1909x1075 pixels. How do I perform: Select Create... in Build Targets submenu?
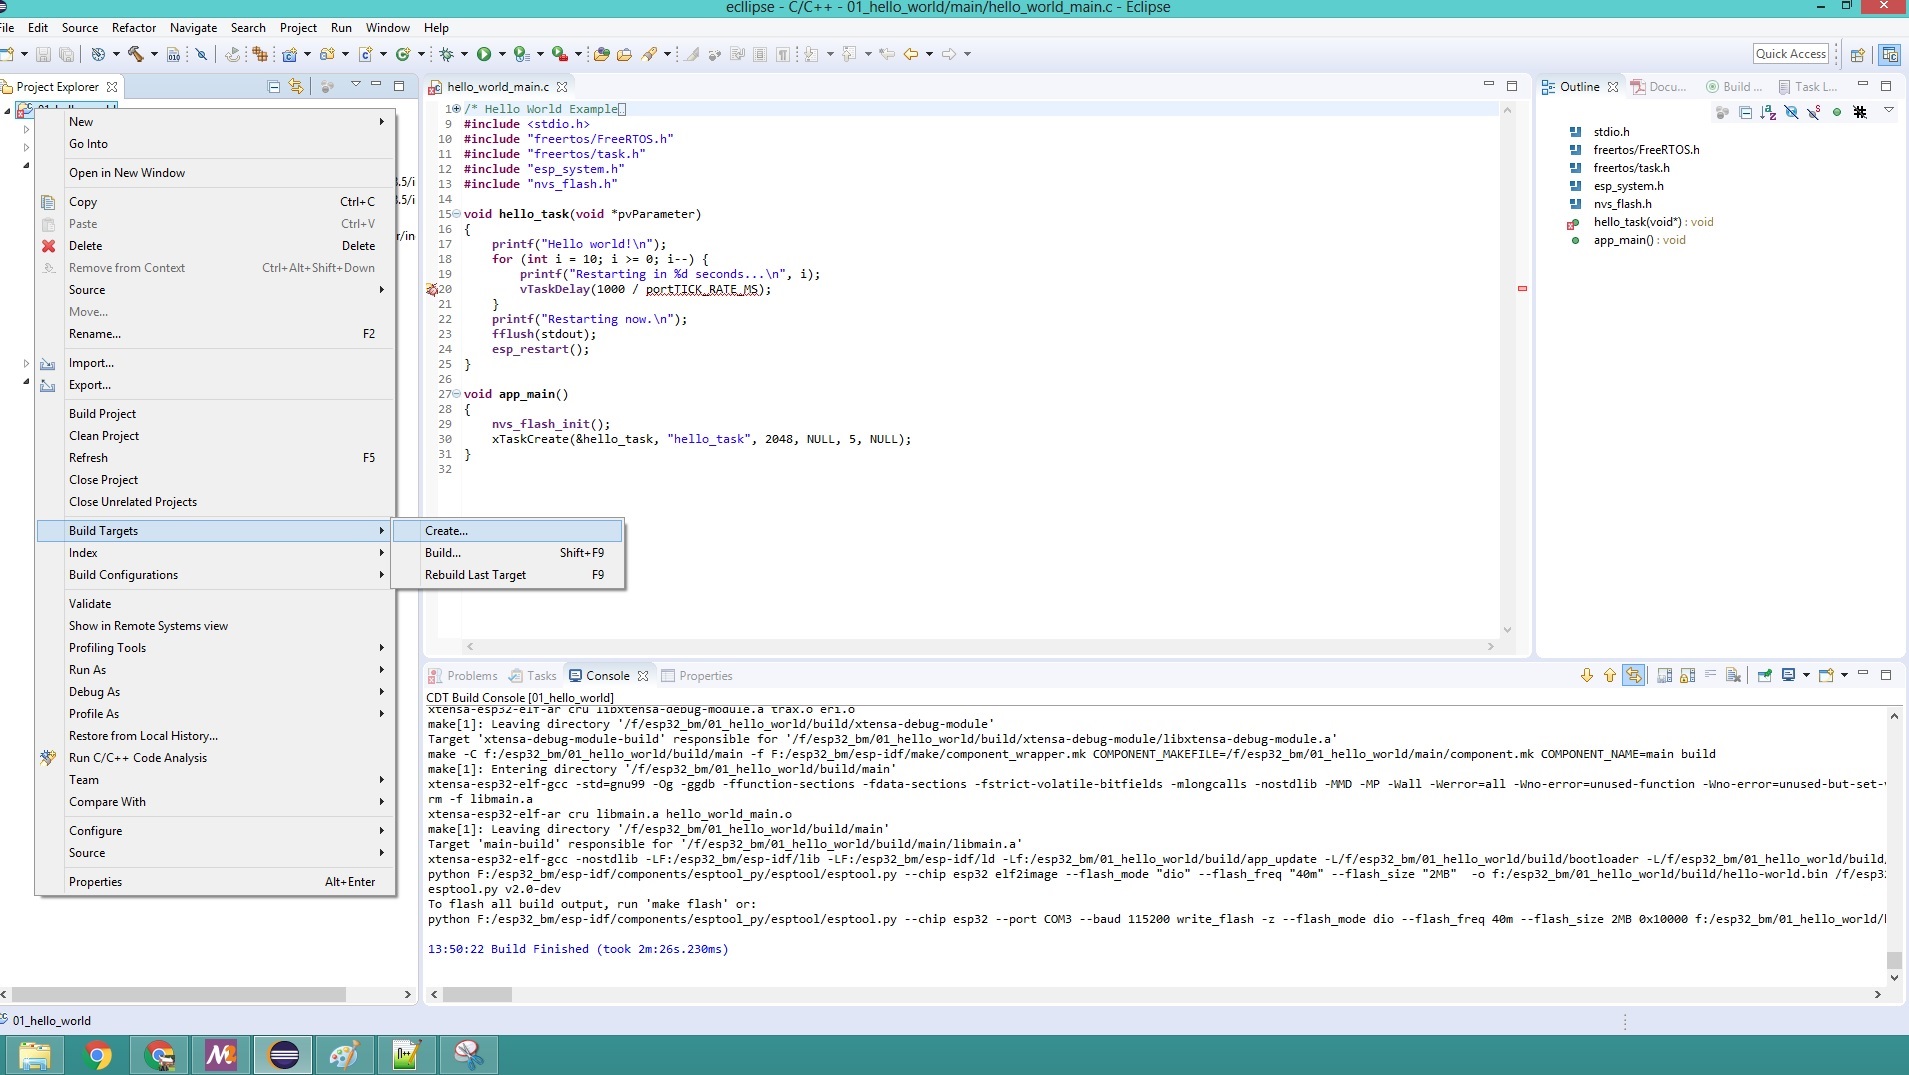click(x=508, y=531)
